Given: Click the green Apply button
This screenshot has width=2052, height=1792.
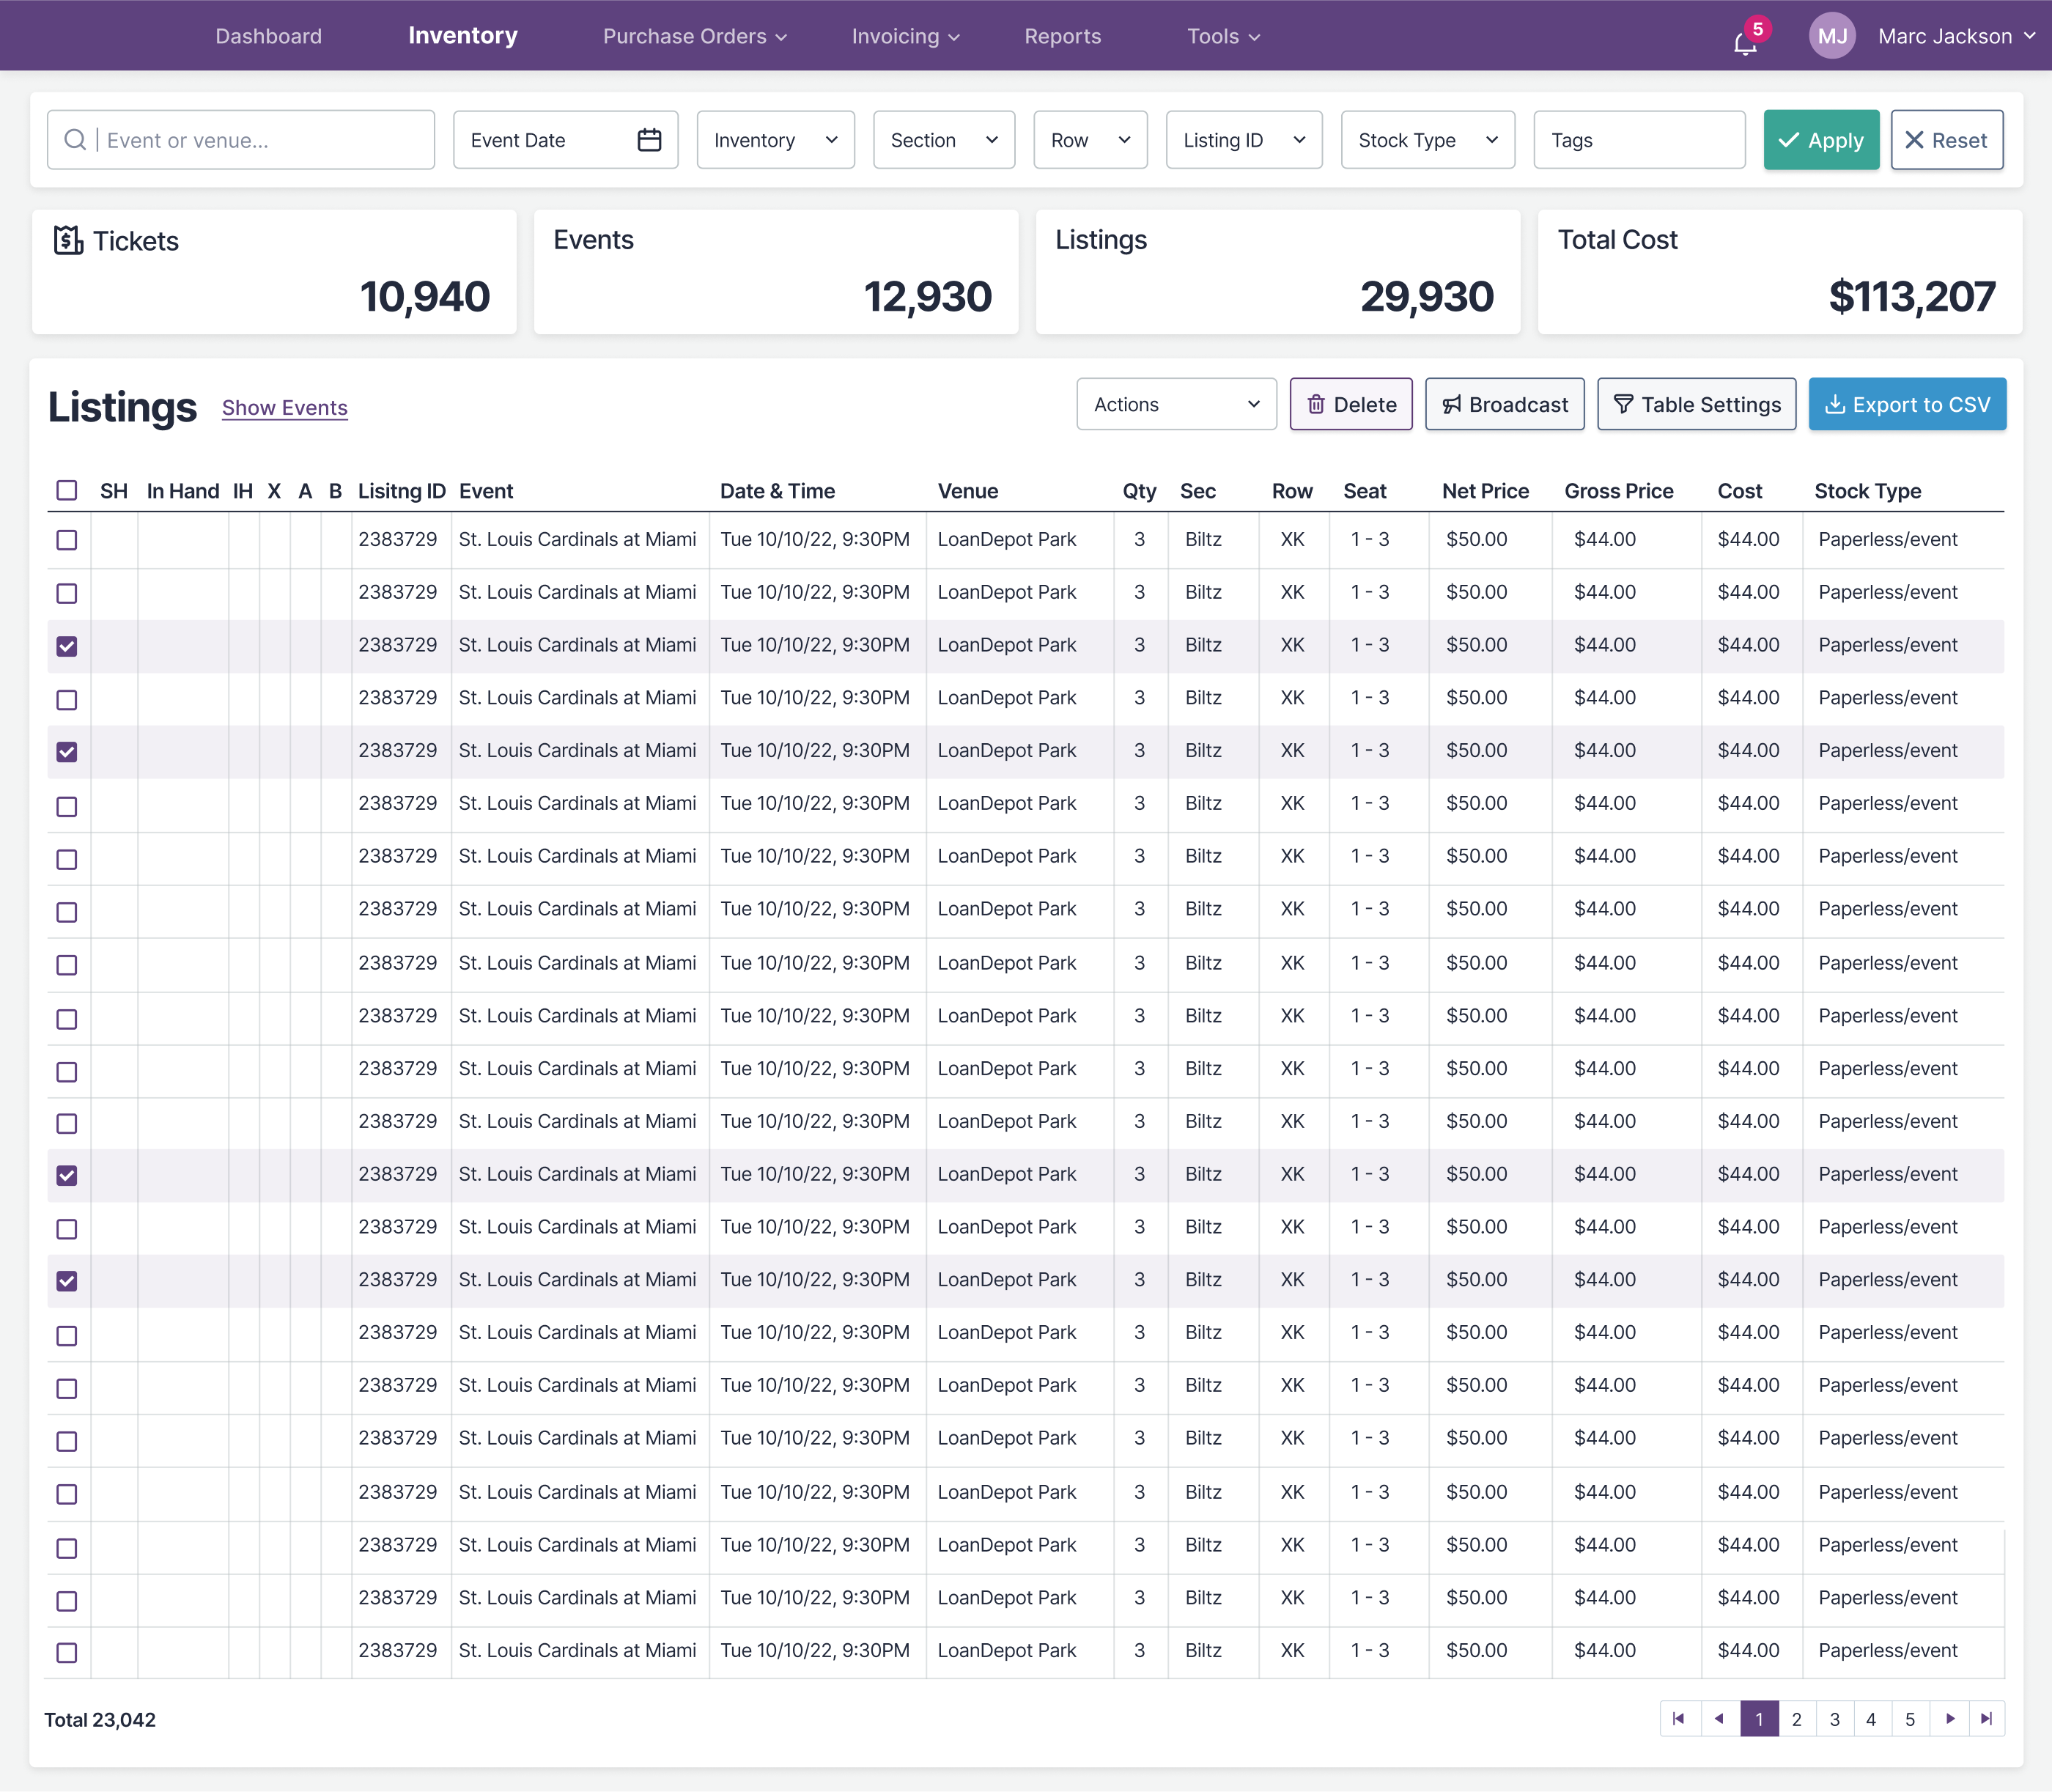Looking at the screenshot, I should [1821, 140].
